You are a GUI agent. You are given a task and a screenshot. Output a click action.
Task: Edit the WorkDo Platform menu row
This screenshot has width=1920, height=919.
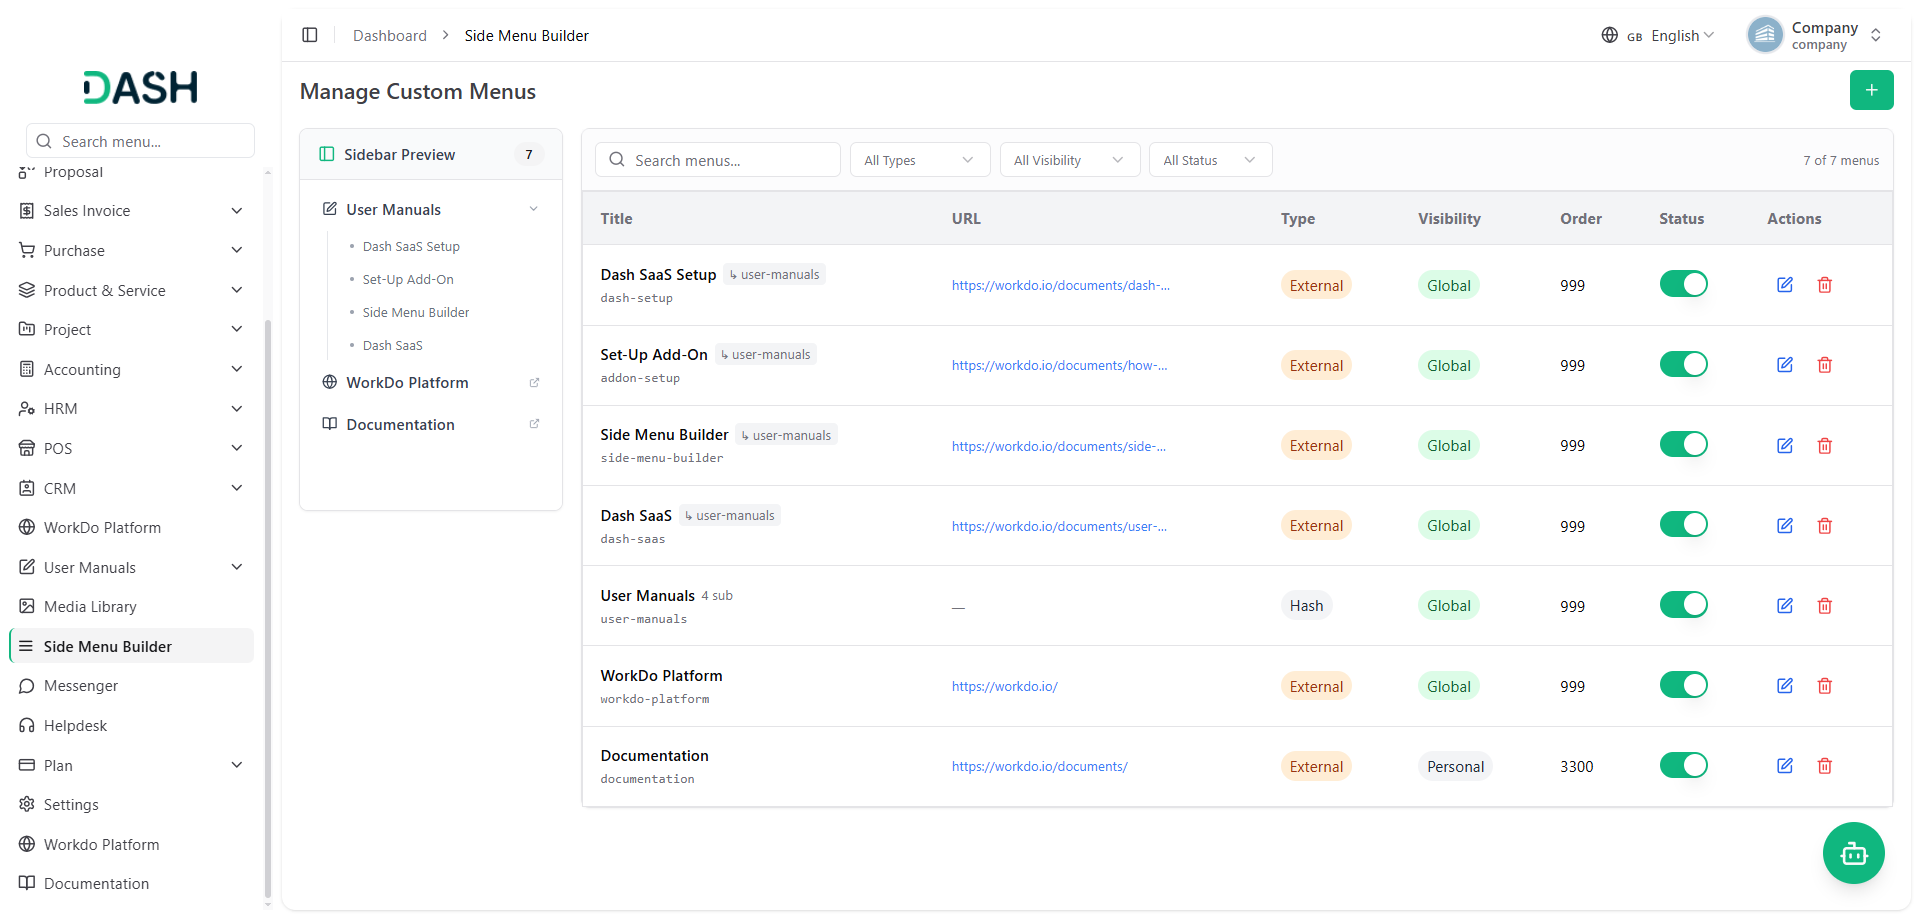coord(1784,685)
